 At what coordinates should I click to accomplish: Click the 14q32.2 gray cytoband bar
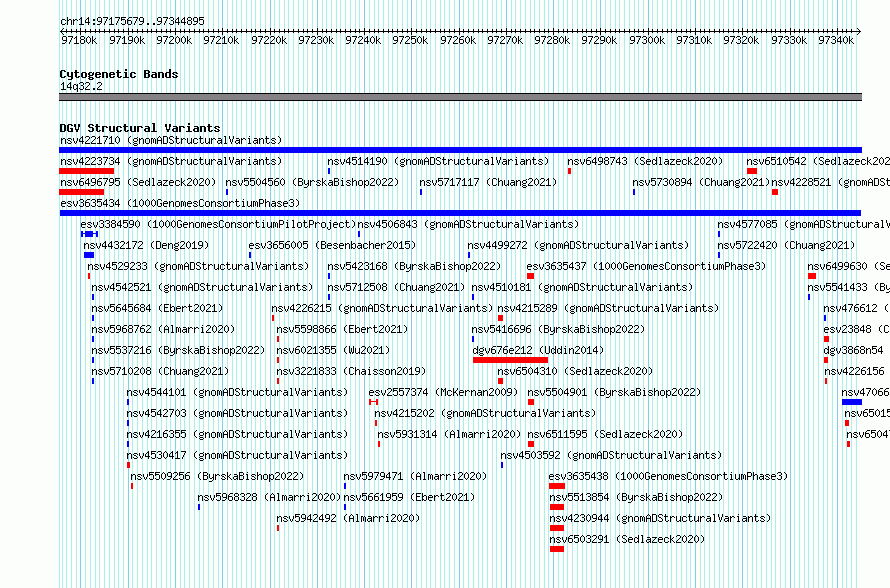tap(460, 97)
